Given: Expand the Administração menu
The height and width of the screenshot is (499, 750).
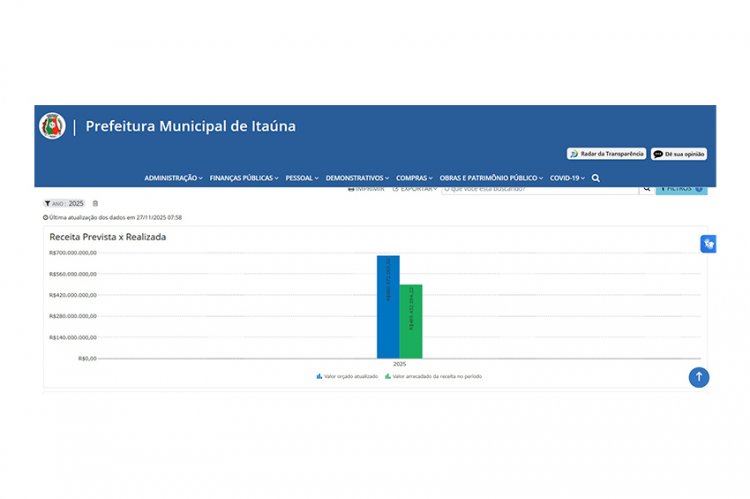Looking at the screenshot, I should 173,178.
